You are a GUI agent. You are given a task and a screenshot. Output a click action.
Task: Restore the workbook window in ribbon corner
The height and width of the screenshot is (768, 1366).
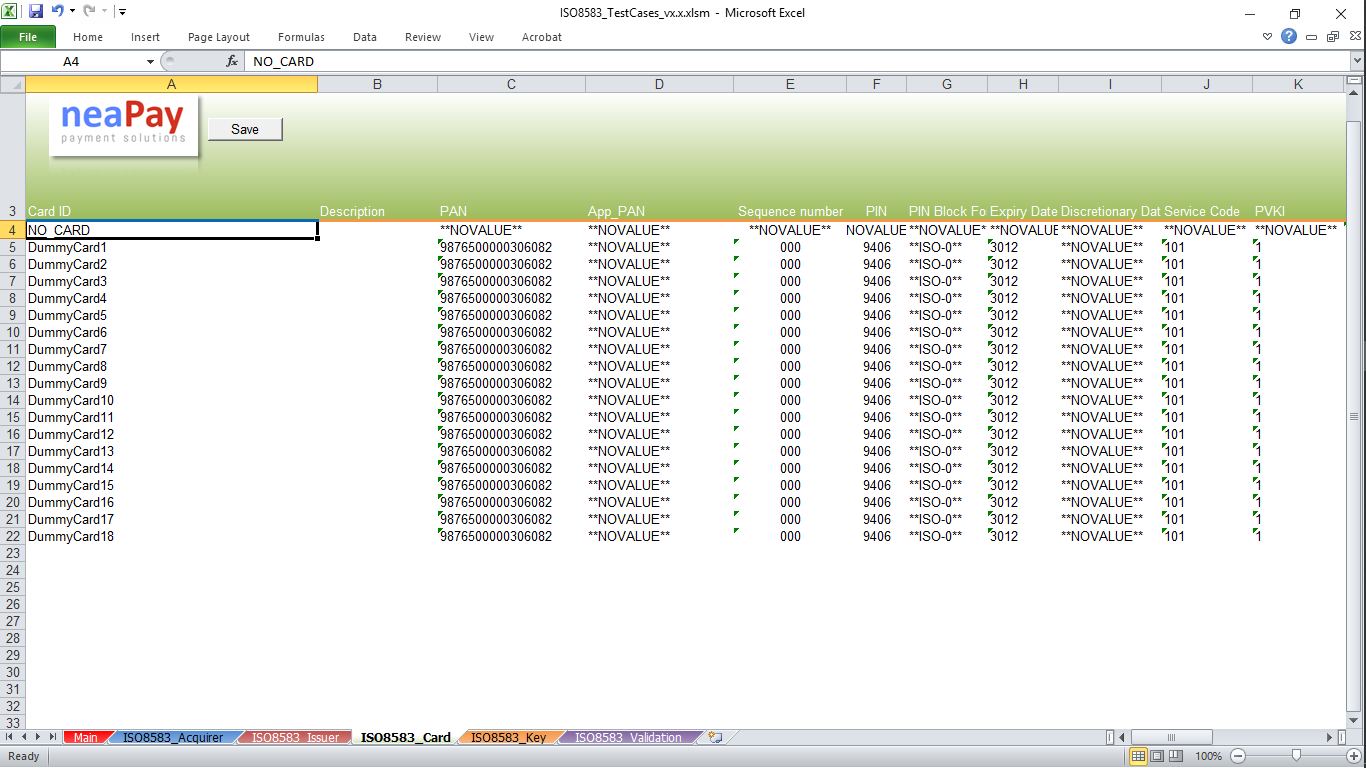tap(1332, 37)
